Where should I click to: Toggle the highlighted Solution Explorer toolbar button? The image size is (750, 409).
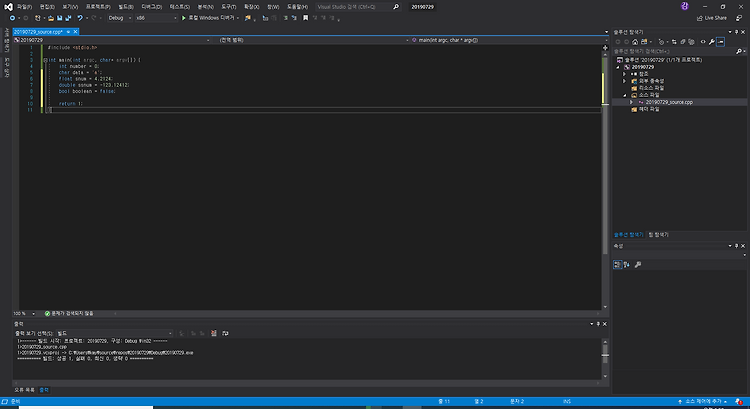[720, 42]
